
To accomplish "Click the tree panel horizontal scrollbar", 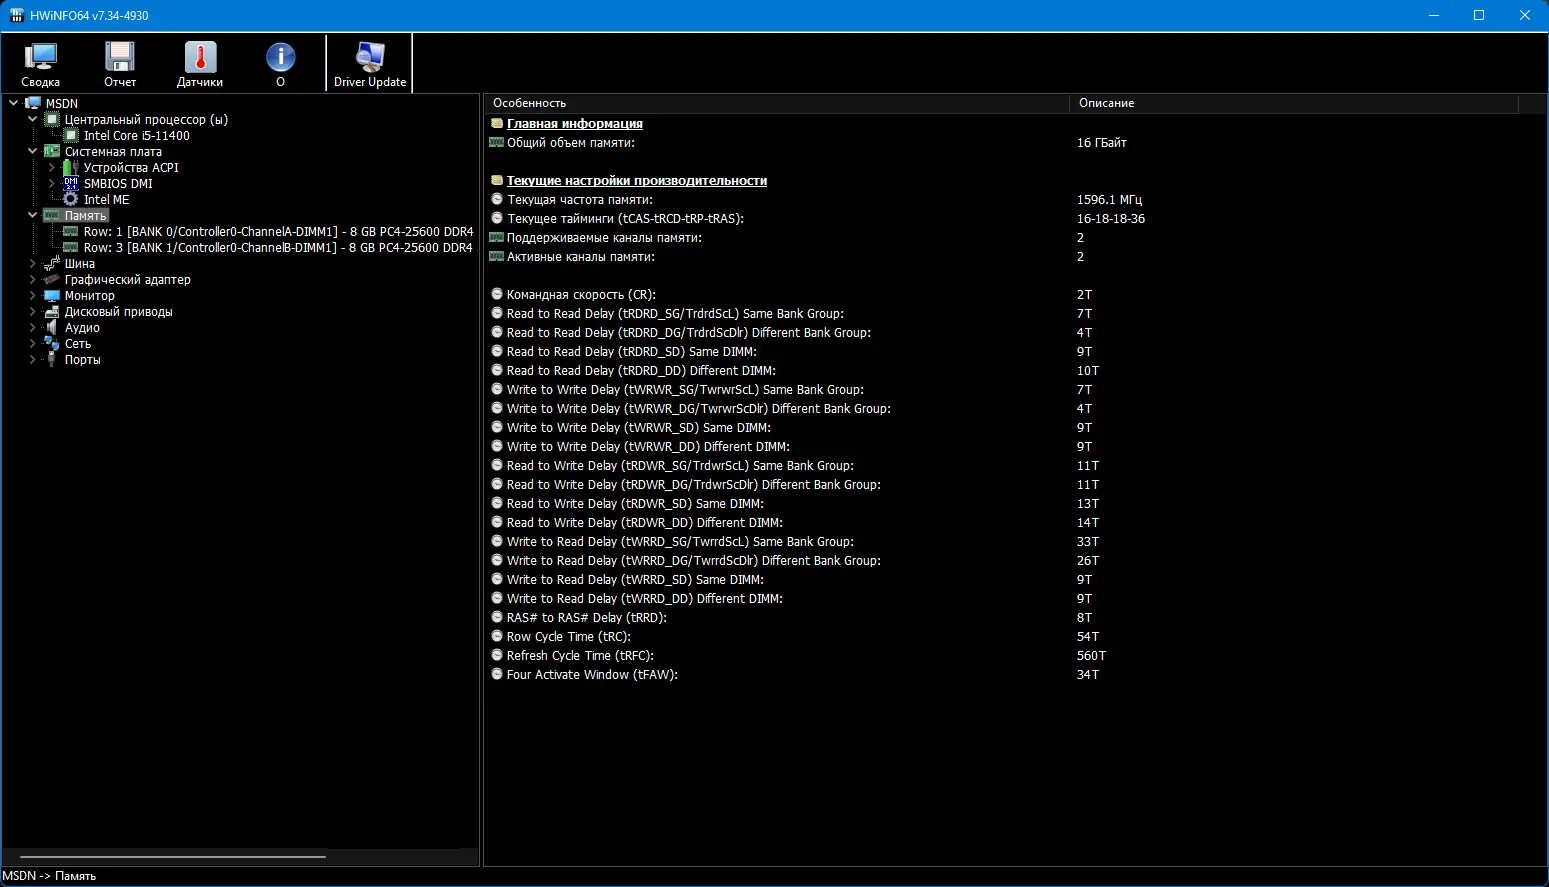I will [x=173, y=857].
